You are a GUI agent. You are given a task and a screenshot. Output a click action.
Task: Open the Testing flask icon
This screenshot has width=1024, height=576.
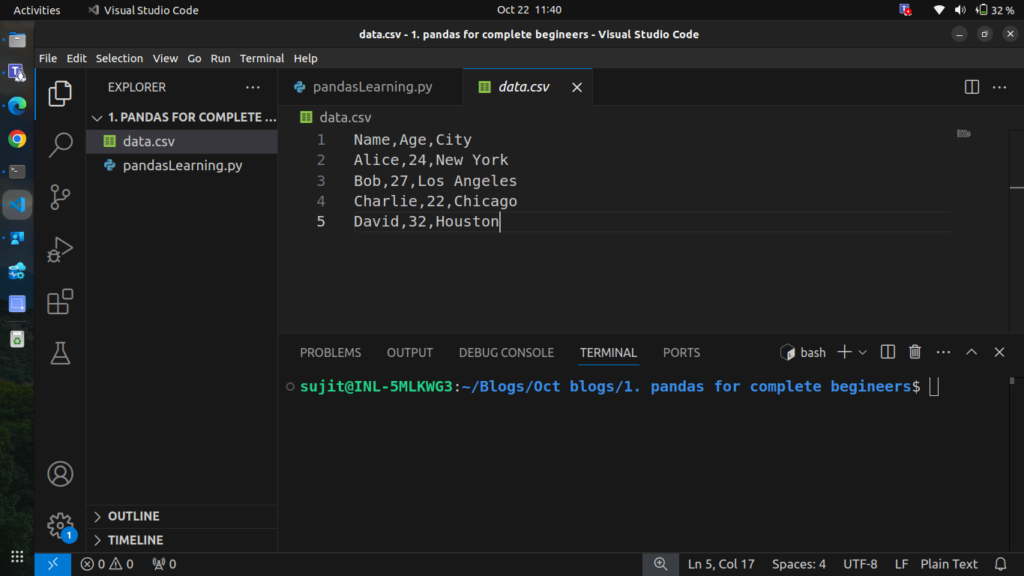60,353
